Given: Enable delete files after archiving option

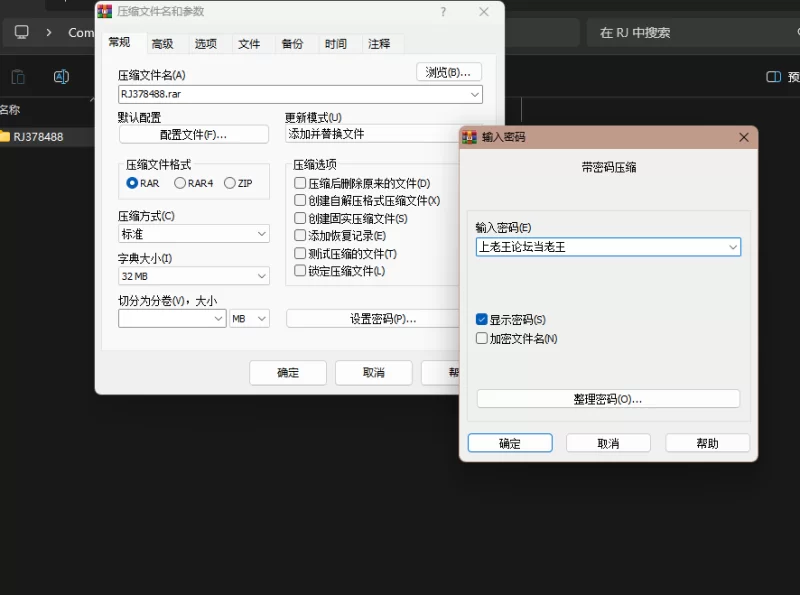Looking at the screenshot, I should click(300, 184).
